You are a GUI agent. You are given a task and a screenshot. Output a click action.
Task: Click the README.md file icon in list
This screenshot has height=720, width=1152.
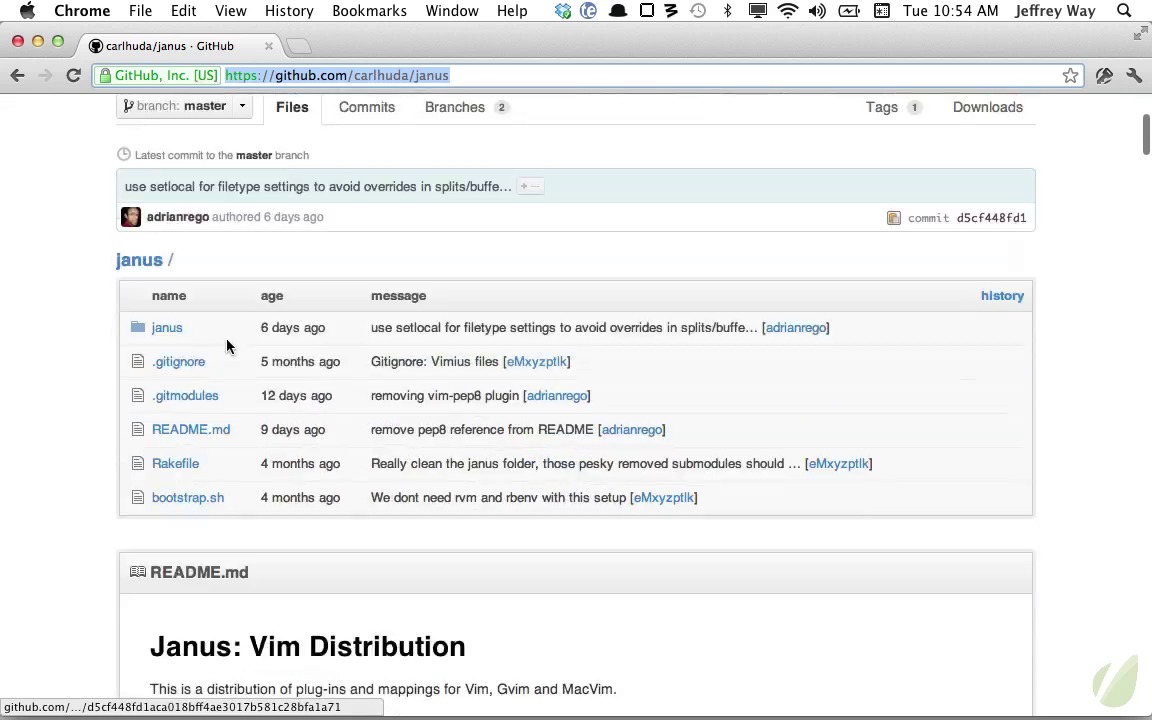pyautogui.click(x=137, y=428)
